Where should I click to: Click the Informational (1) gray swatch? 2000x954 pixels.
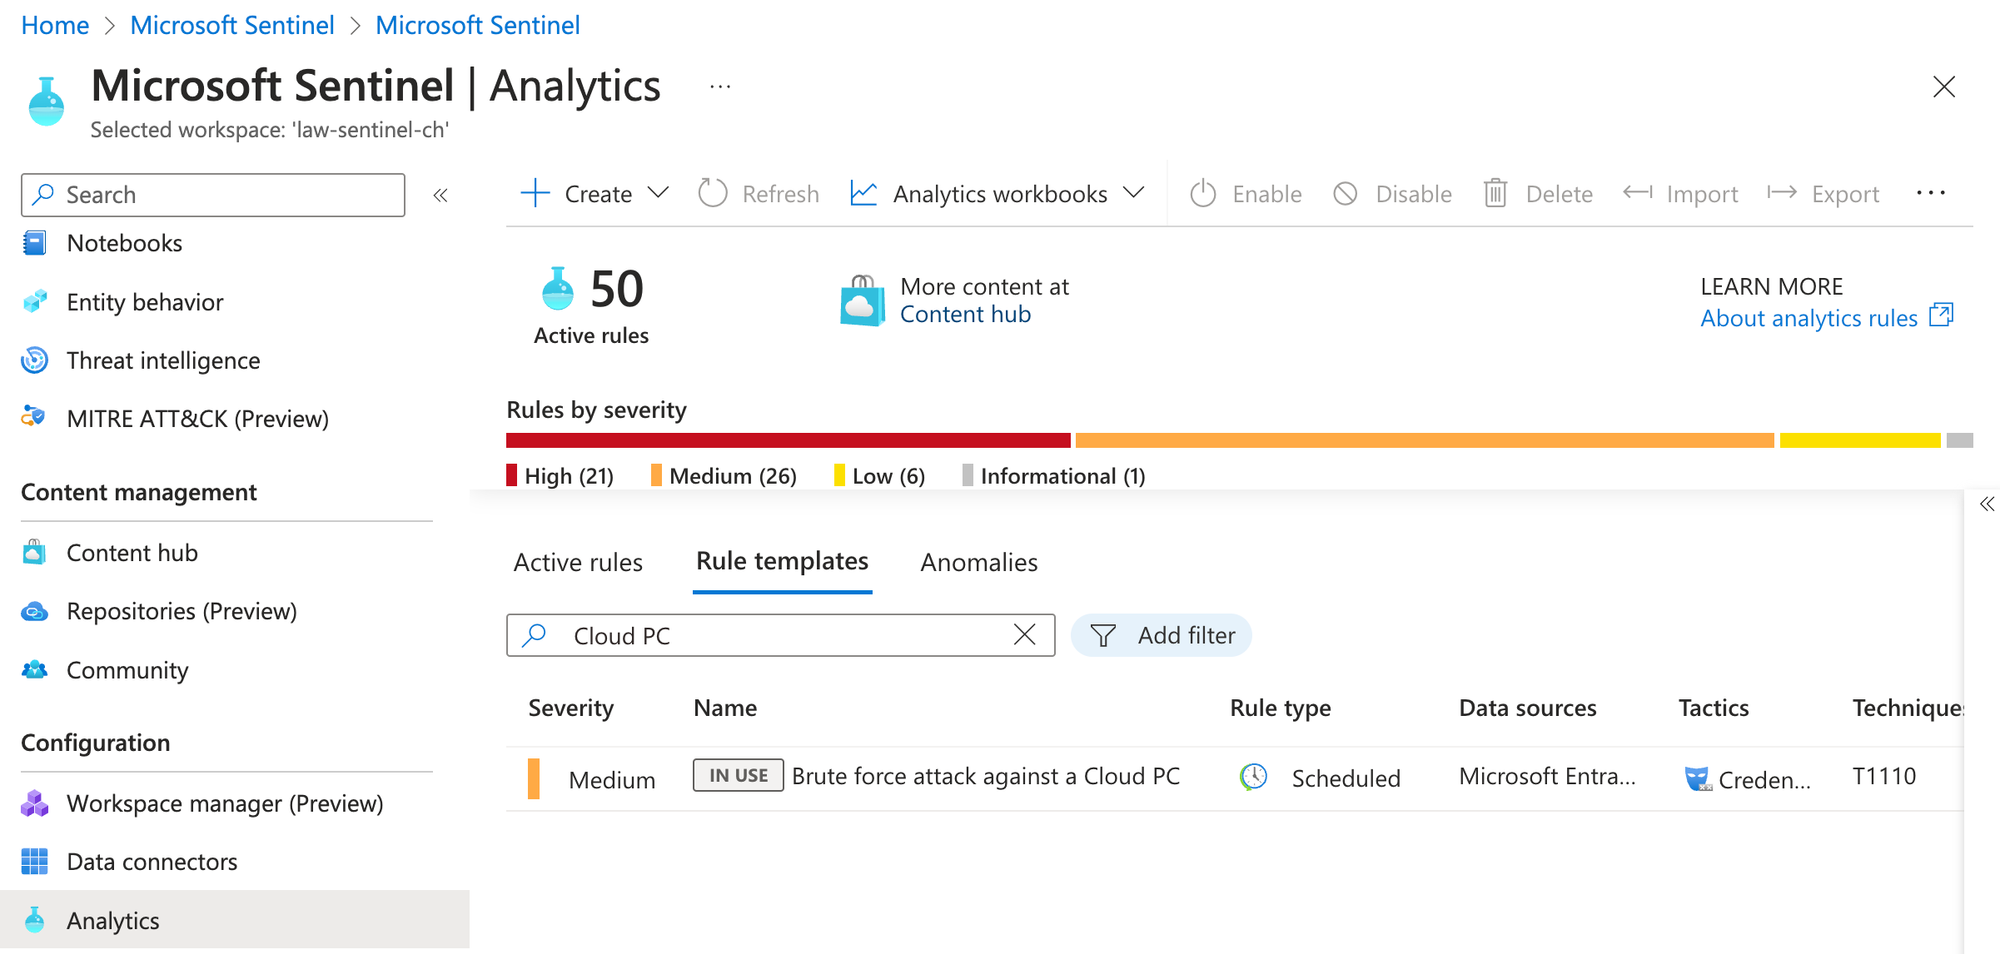click(967, 475)
